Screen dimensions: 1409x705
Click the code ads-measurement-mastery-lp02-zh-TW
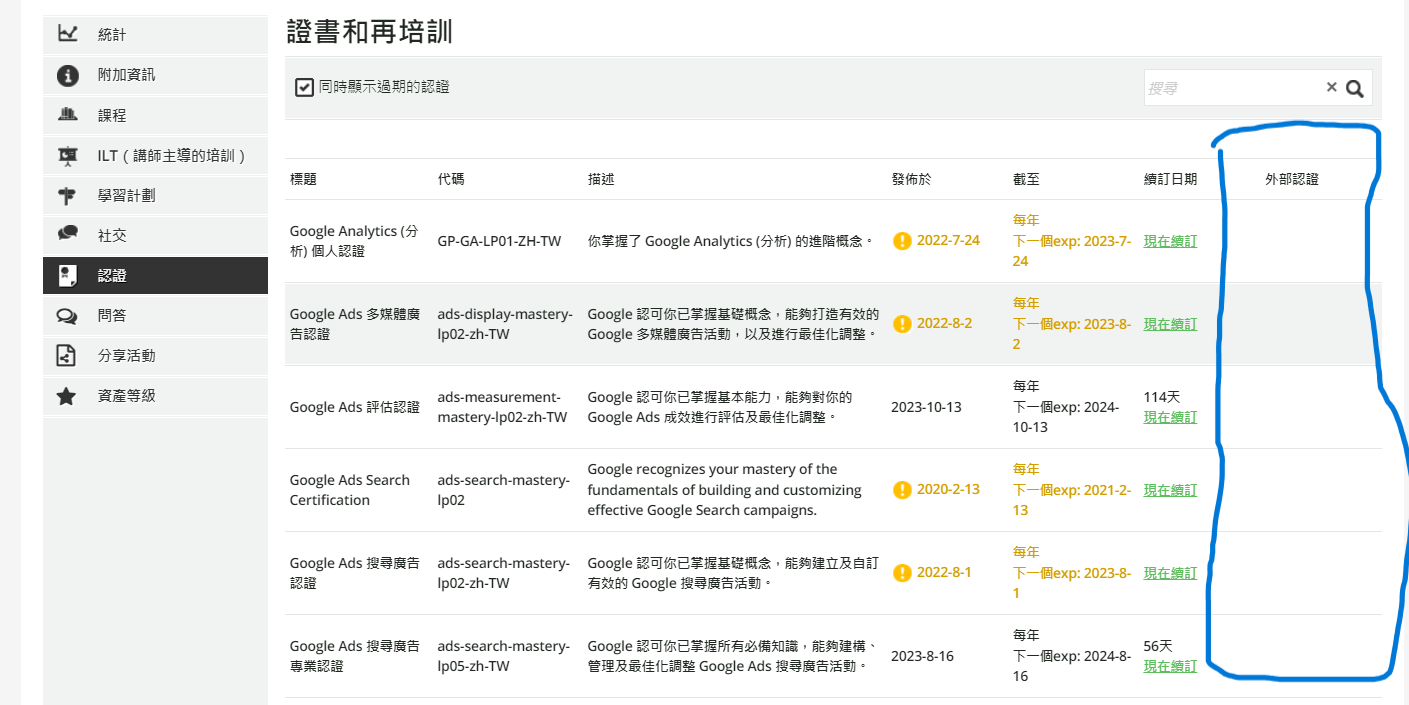click(x=502, y=407)
